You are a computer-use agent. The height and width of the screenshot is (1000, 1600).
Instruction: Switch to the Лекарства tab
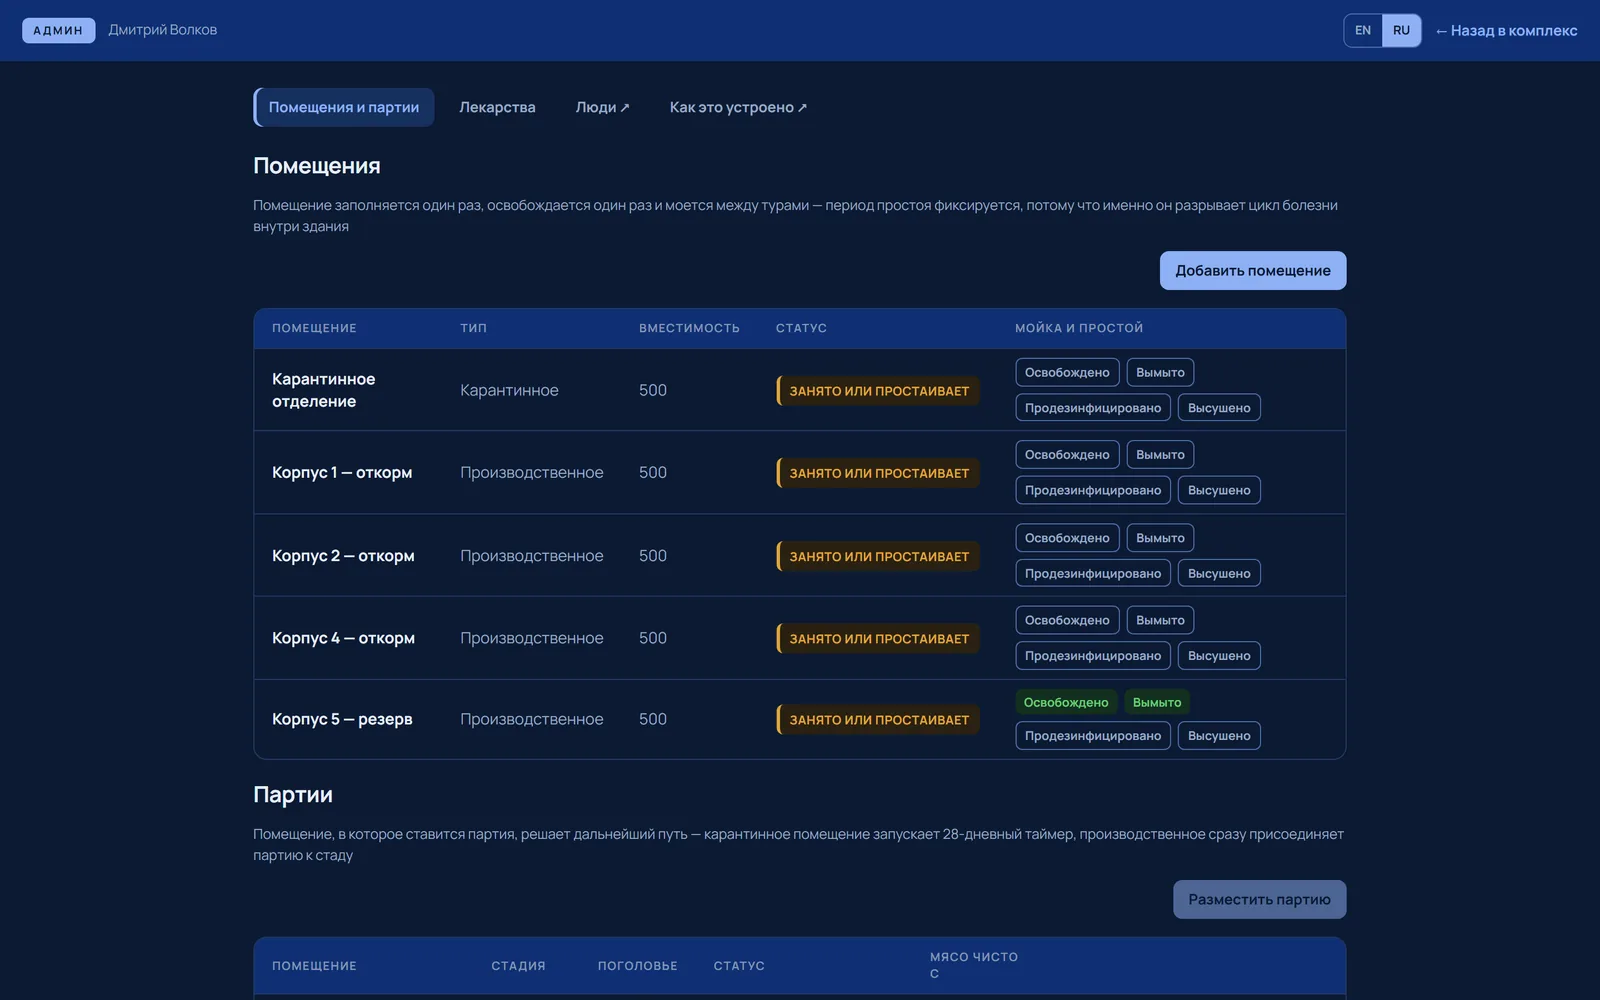pyautogui.click(x=497, y=107)
